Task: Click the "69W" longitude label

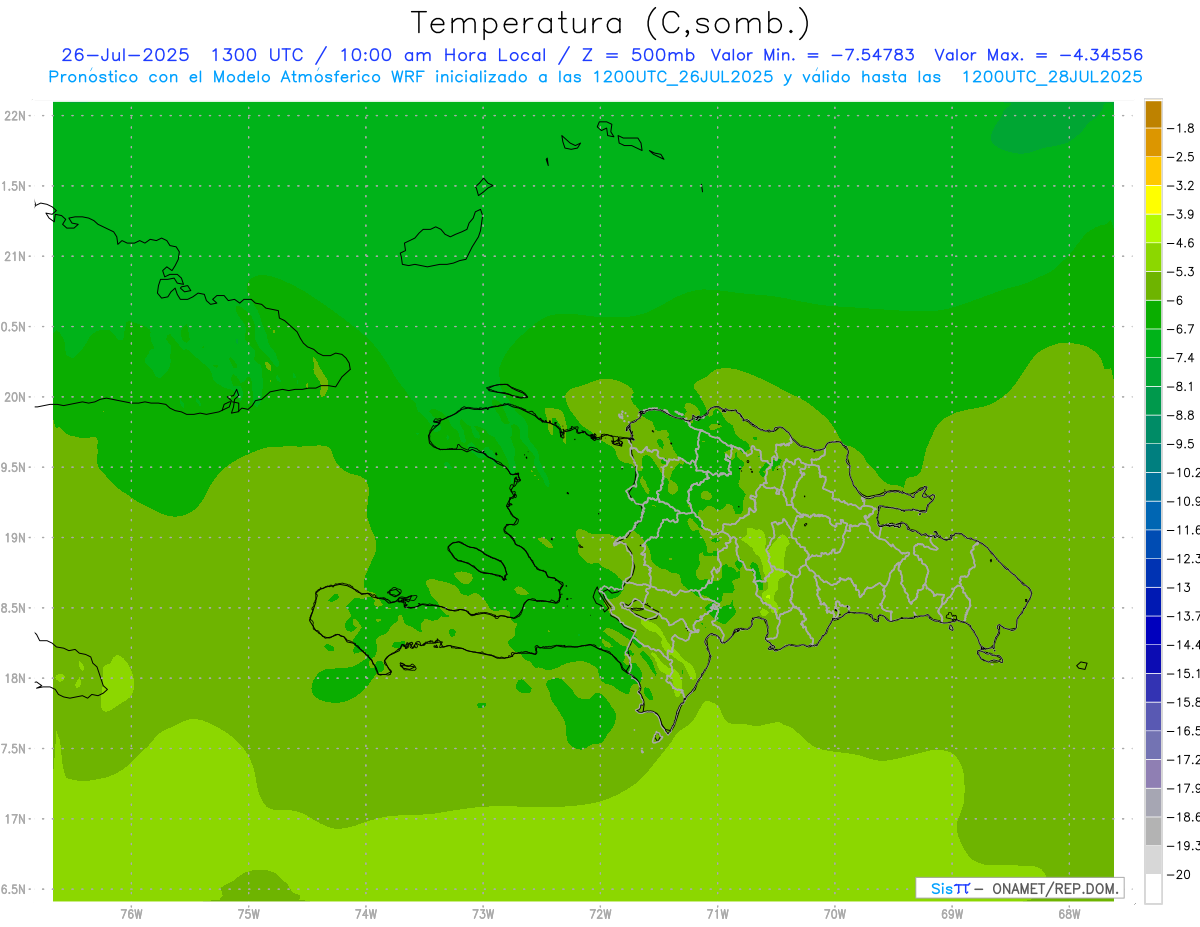Action: coord(952,913)
